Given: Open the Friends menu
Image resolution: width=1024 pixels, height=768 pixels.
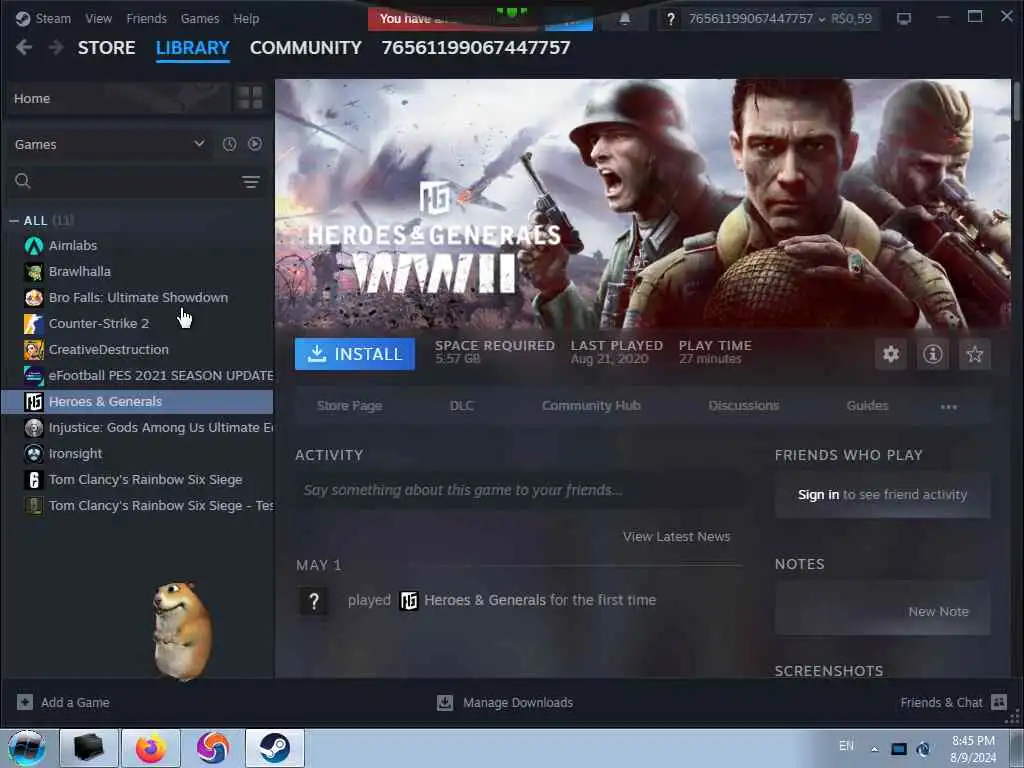Looking at the screenshot, I should [x=146, y=19].
